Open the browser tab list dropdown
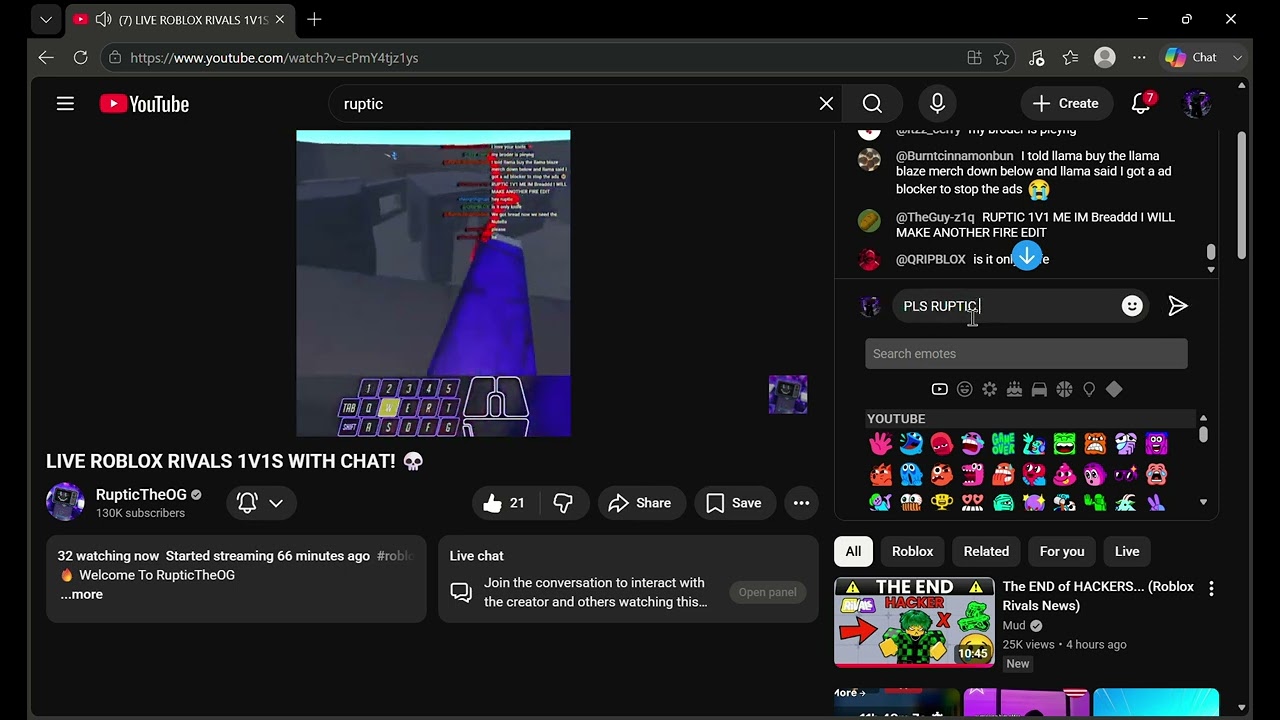Screen dimensions: 1280x720 [x=45, y=19]
